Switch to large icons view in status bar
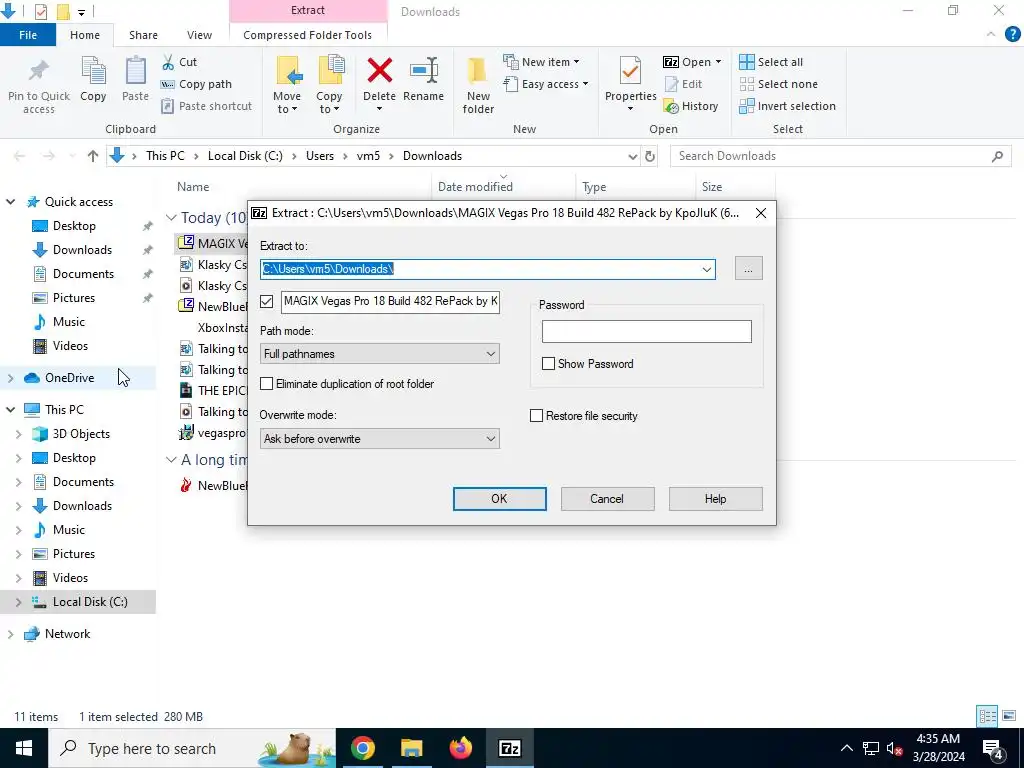Viewport: 1024px width, 768px height. pyautogui.click(x=1009, y=716)
